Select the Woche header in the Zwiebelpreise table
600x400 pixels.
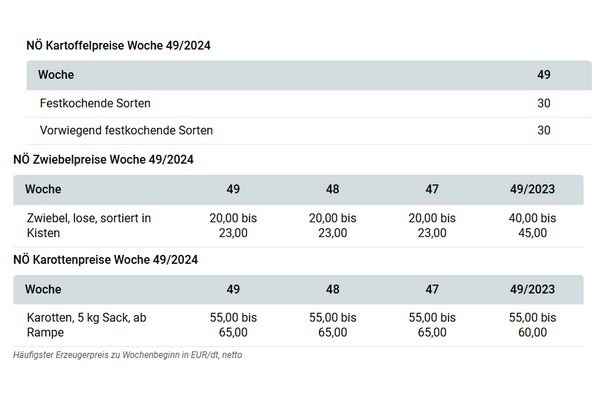click(44, 189)
